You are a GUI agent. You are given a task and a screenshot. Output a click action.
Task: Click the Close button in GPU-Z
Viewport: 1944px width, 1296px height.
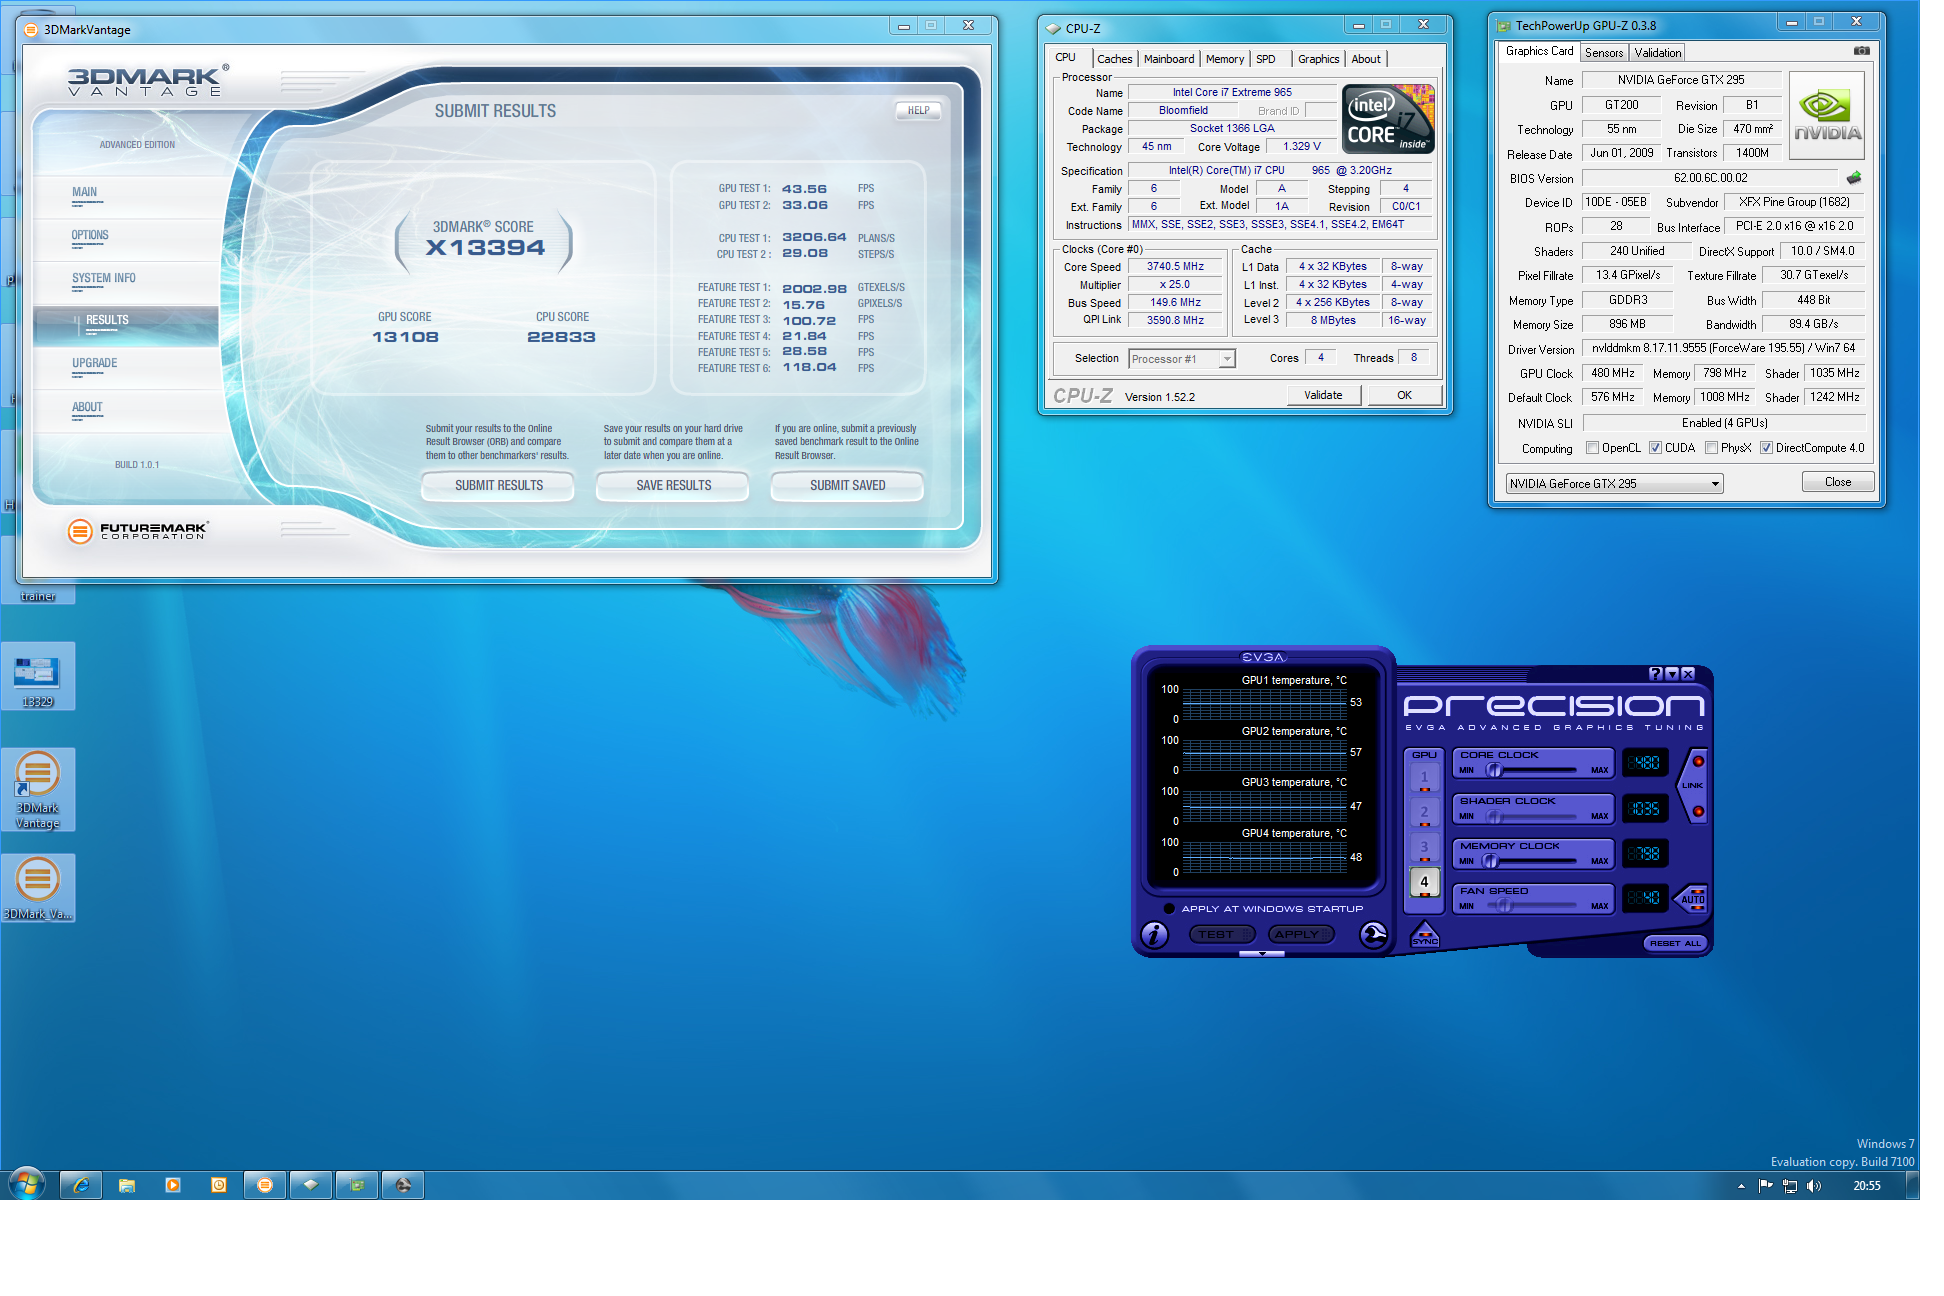pos(1837,482)
